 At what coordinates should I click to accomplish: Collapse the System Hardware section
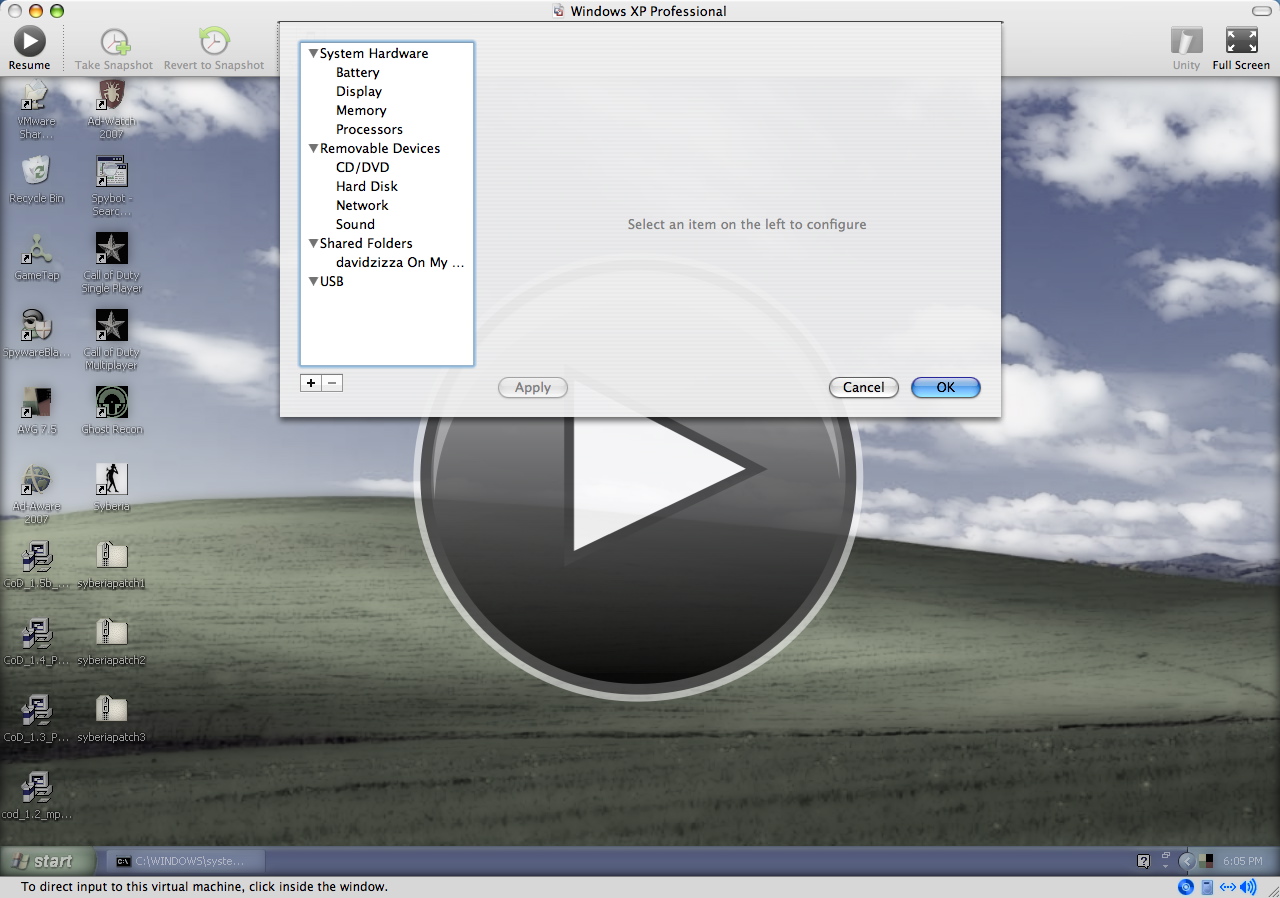coord(313,53)
